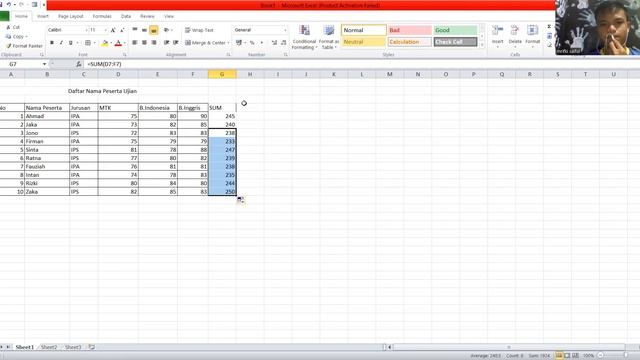Open Format as Table menu
This screenshot has width=640, height=360.
pos(329,38)
